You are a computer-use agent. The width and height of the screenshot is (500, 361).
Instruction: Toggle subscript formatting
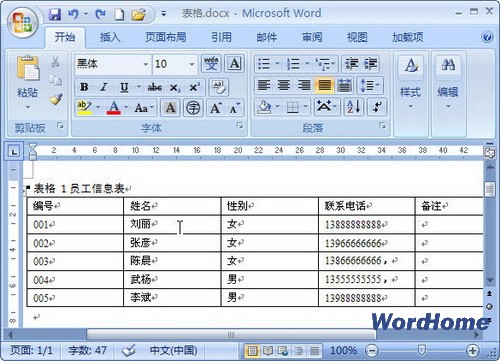[174, 87]
